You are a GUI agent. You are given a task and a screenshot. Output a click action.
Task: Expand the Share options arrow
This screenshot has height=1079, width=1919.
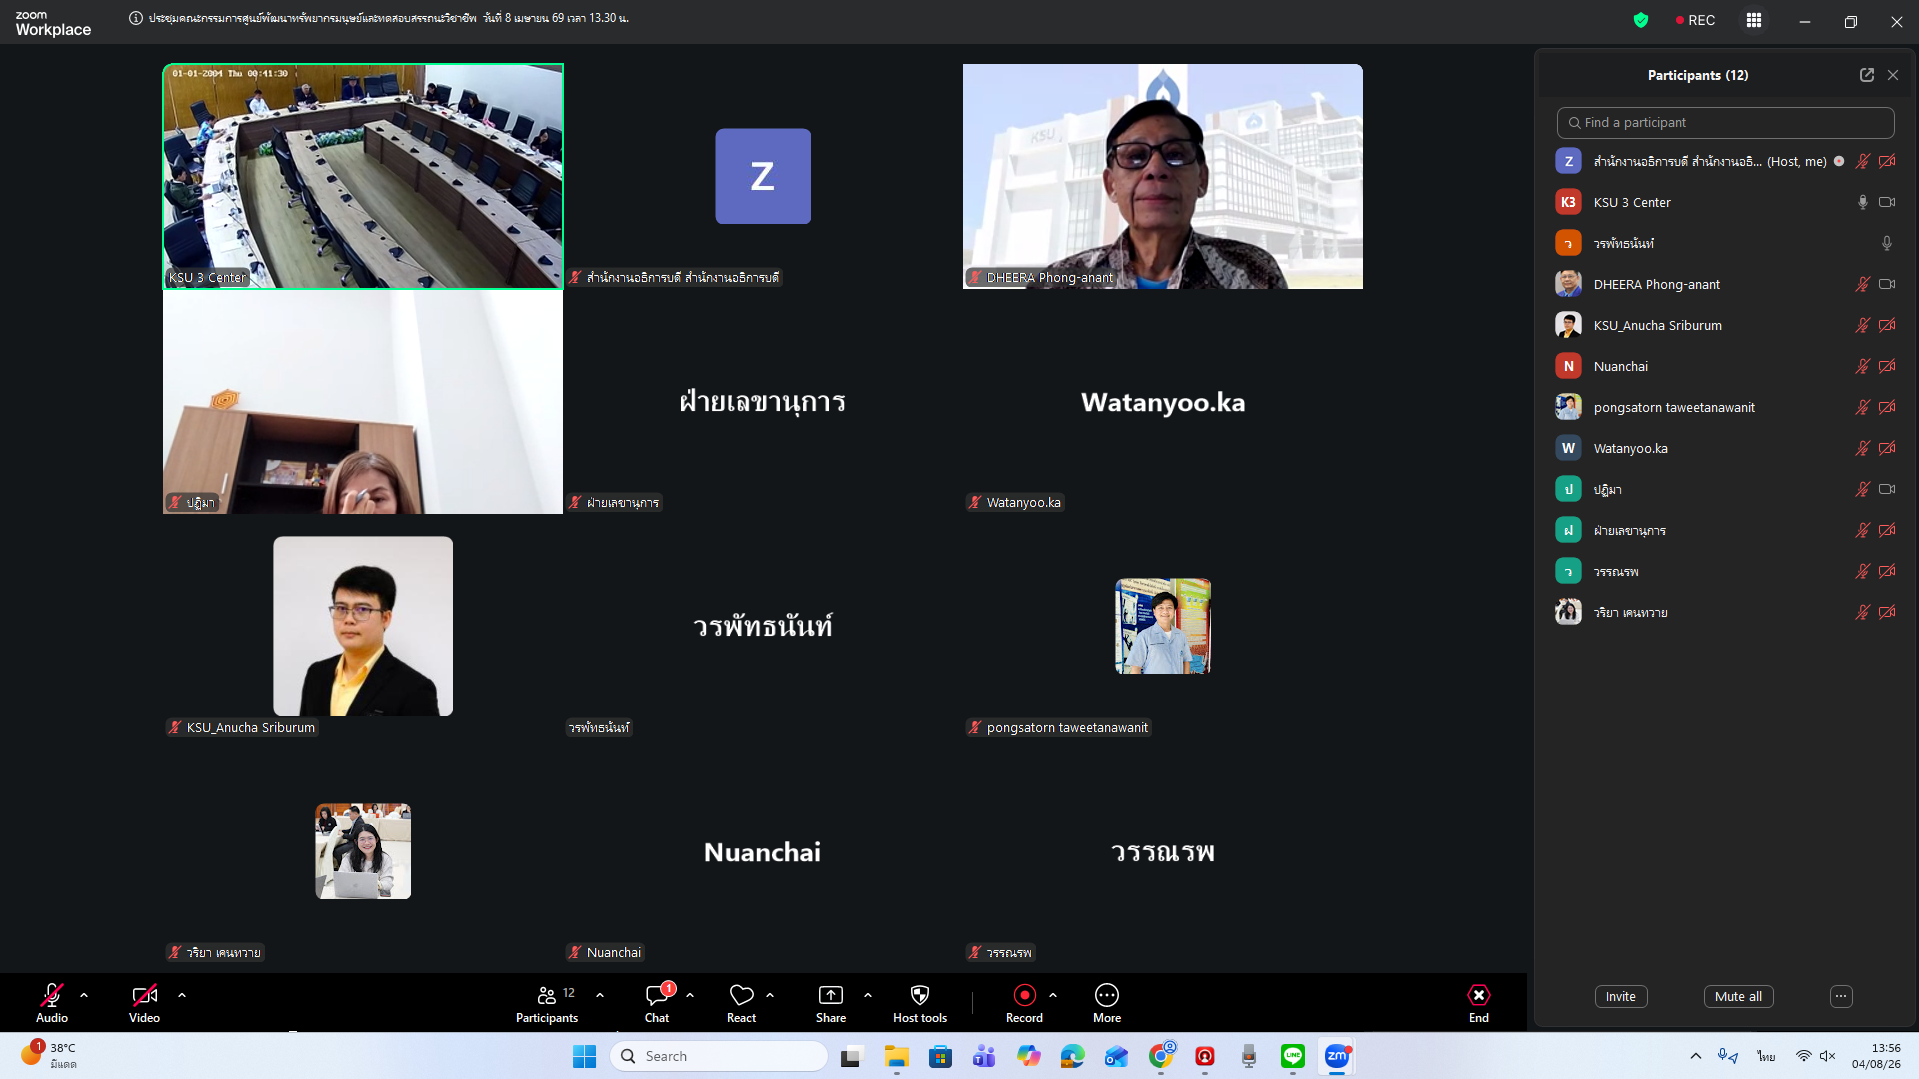coord(868,995)
